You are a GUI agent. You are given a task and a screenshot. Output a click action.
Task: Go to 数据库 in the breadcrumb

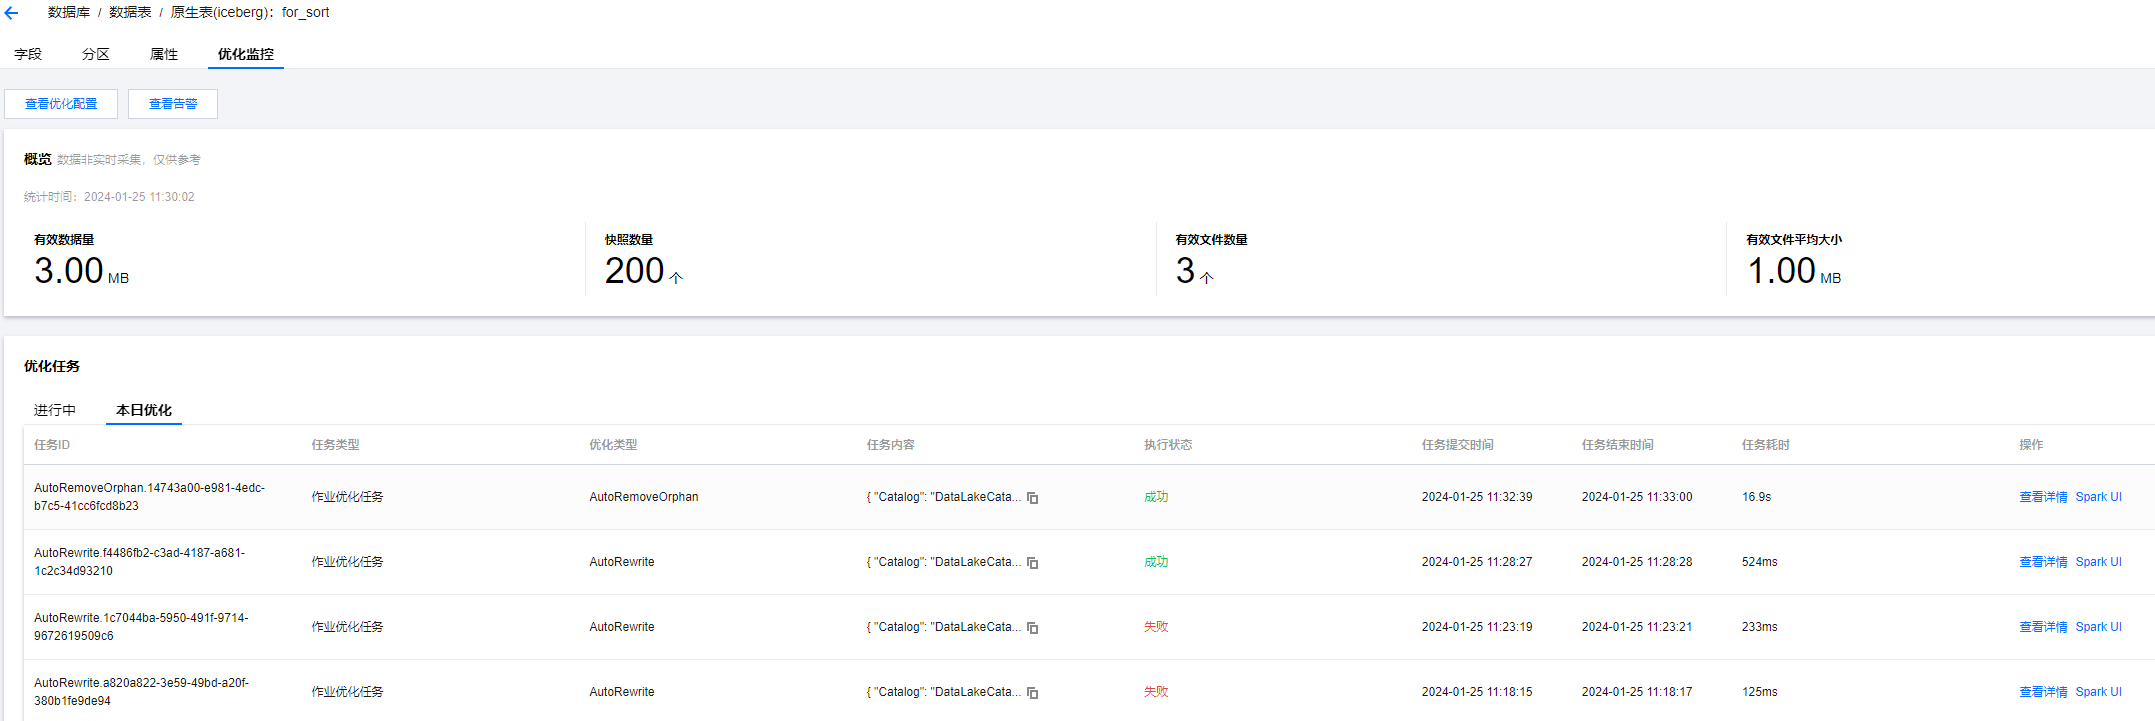click(x=69, y=13)
